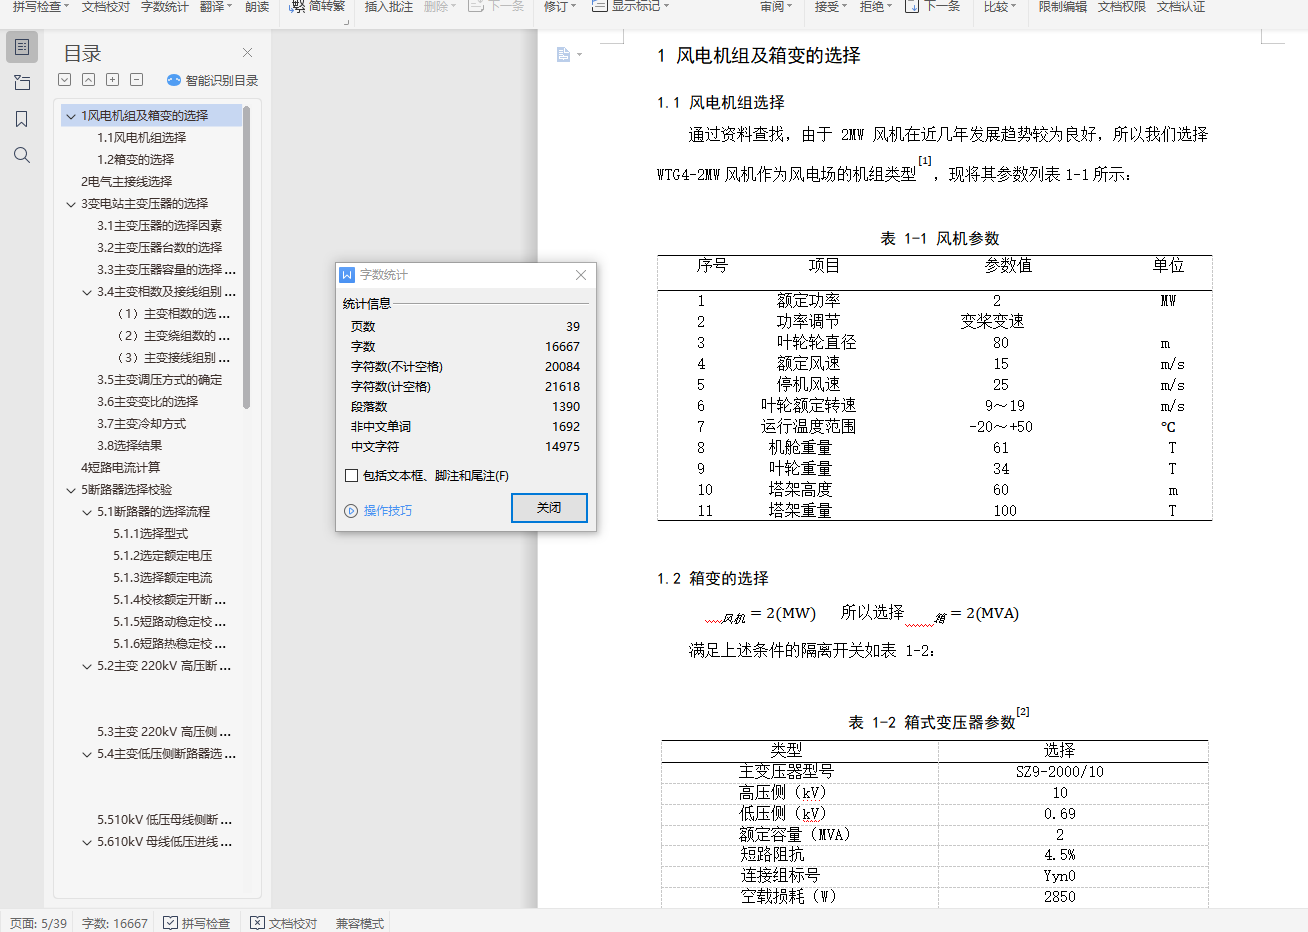Click 文档权限 in the ribbon
The width and height of the screenshot is (1308, 932).
[1121, 7]
